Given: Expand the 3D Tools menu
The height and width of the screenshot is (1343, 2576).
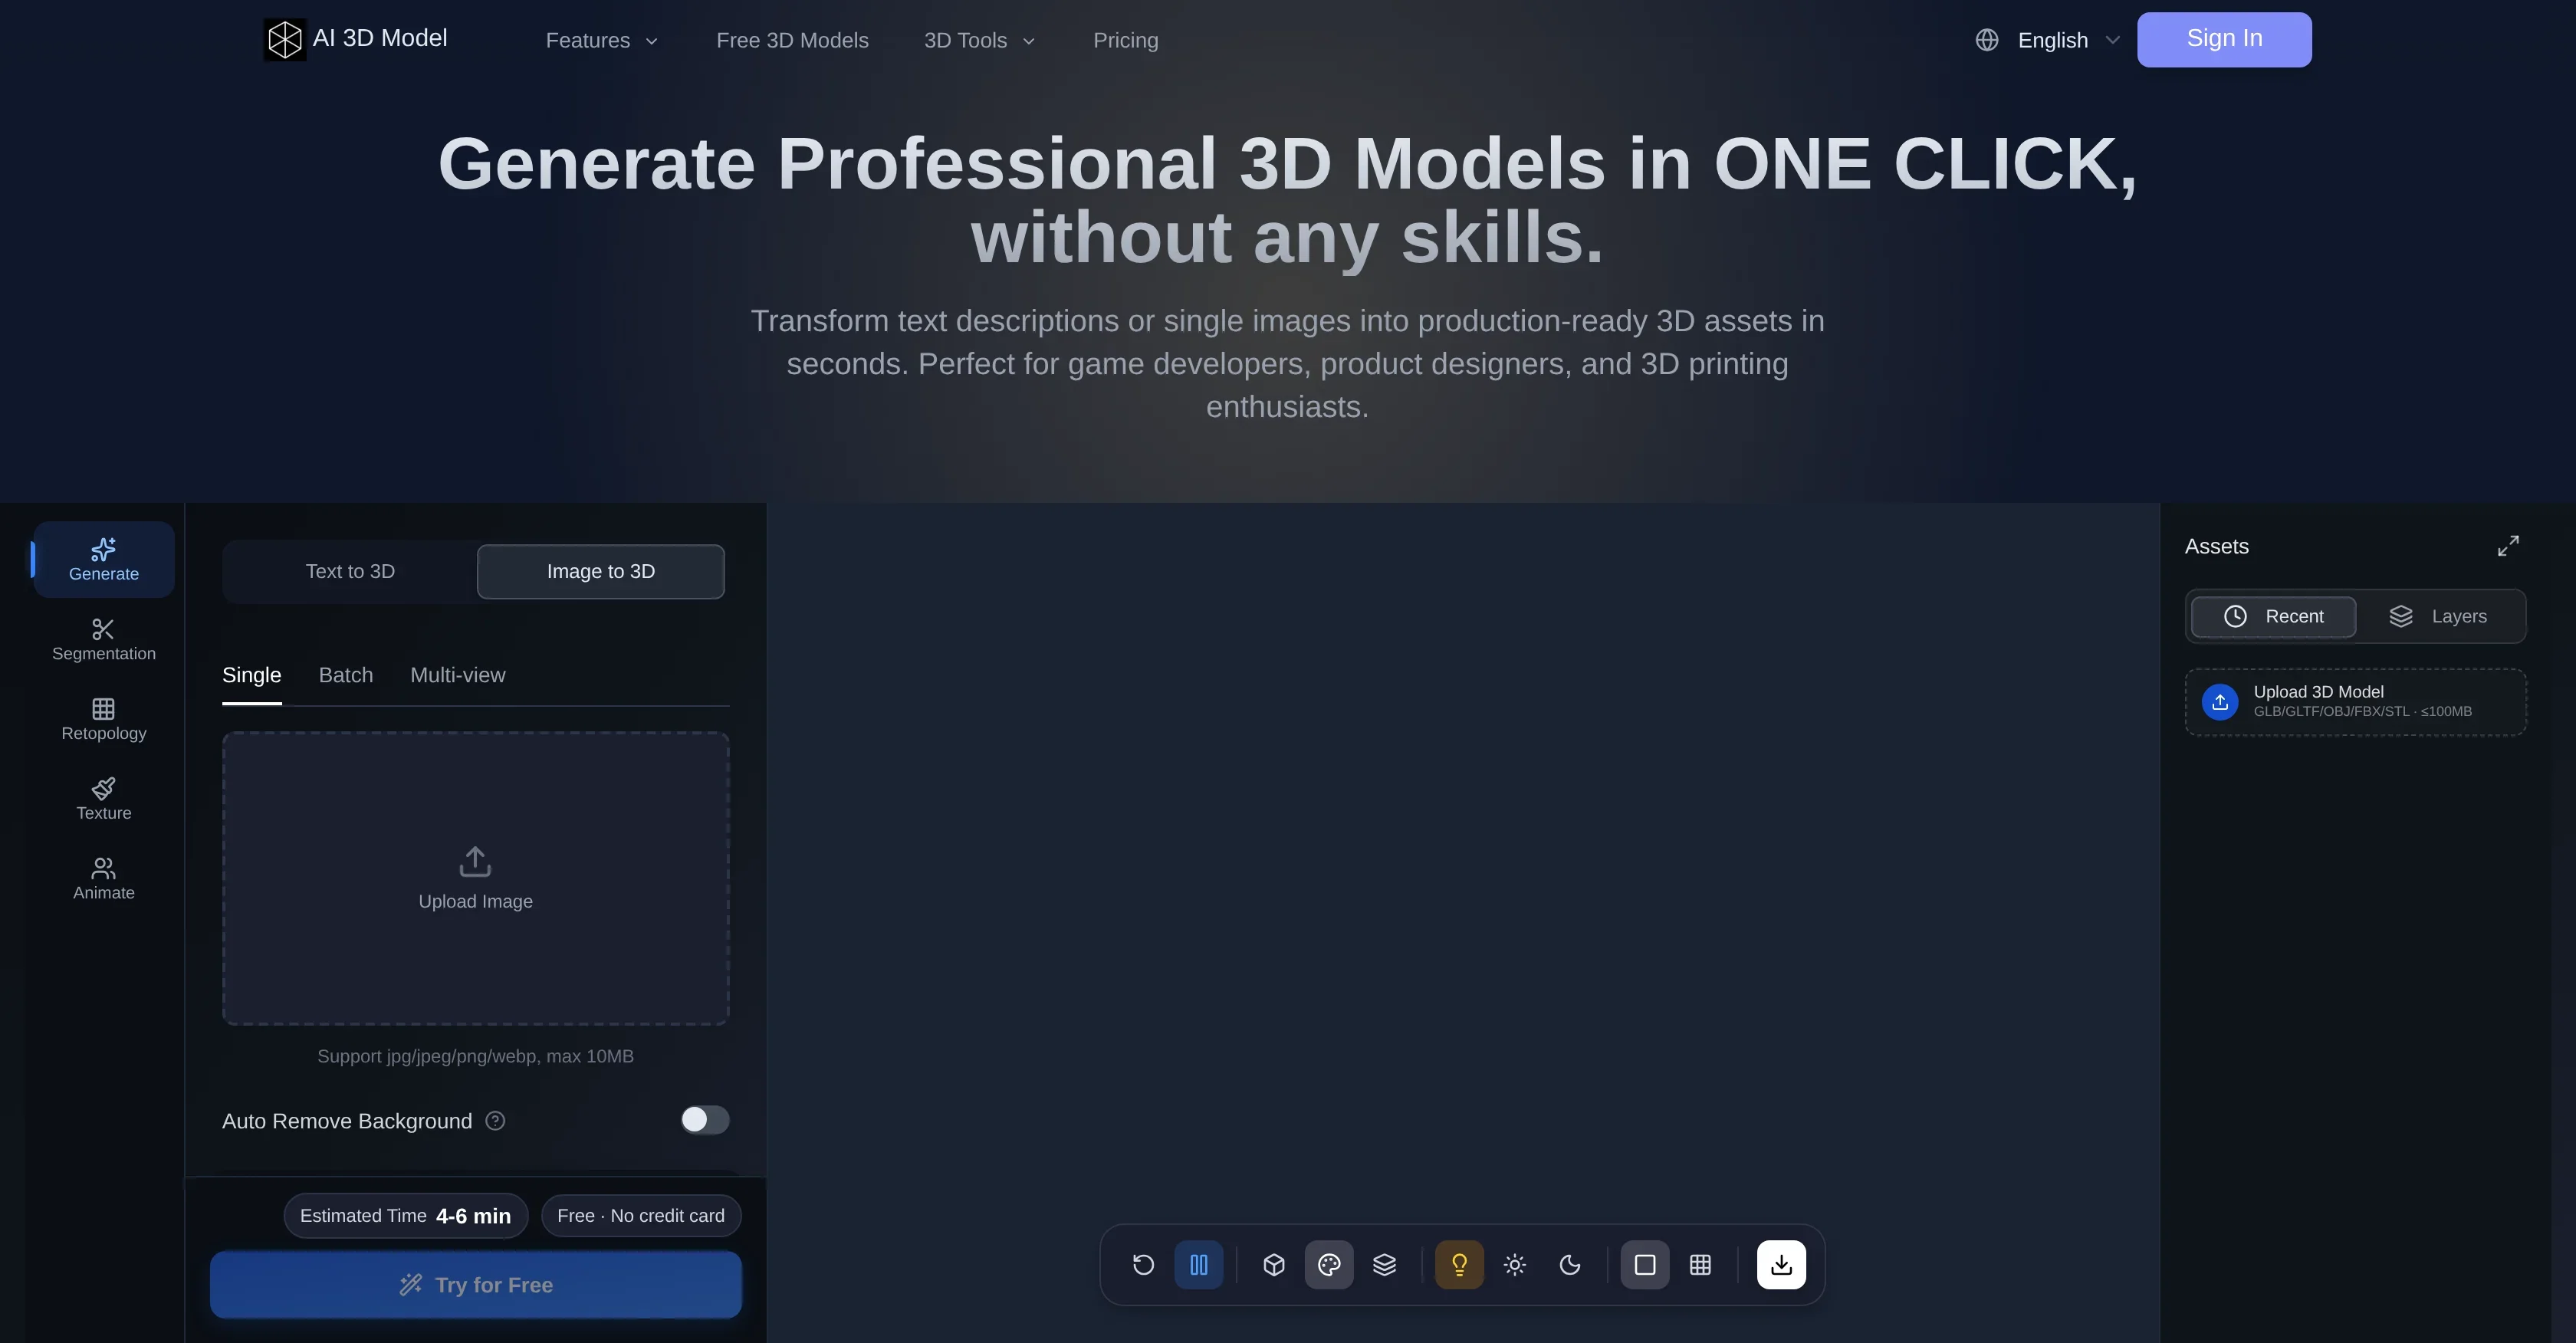Looking at the screenshot, I should [979, 40].
